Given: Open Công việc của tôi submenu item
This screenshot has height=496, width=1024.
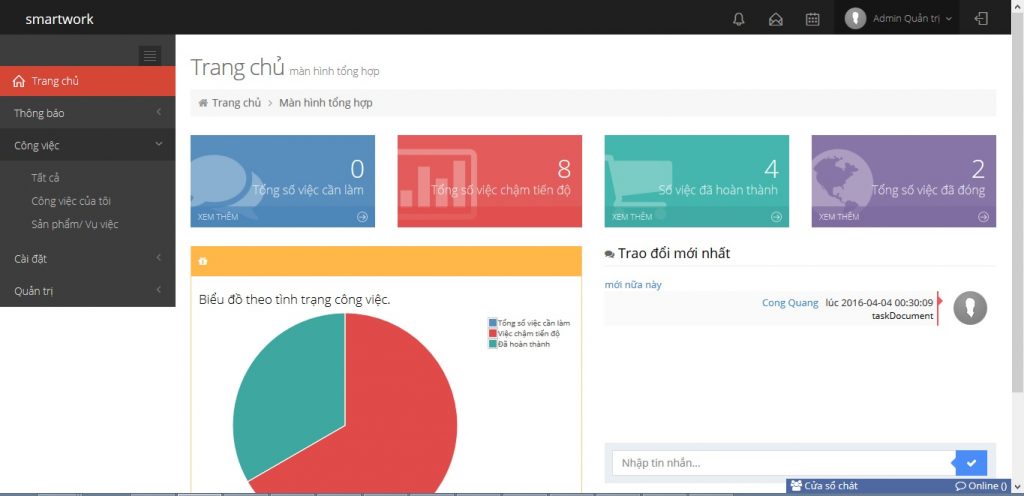Looking at the screenshot, I should [x=71, y=201].
